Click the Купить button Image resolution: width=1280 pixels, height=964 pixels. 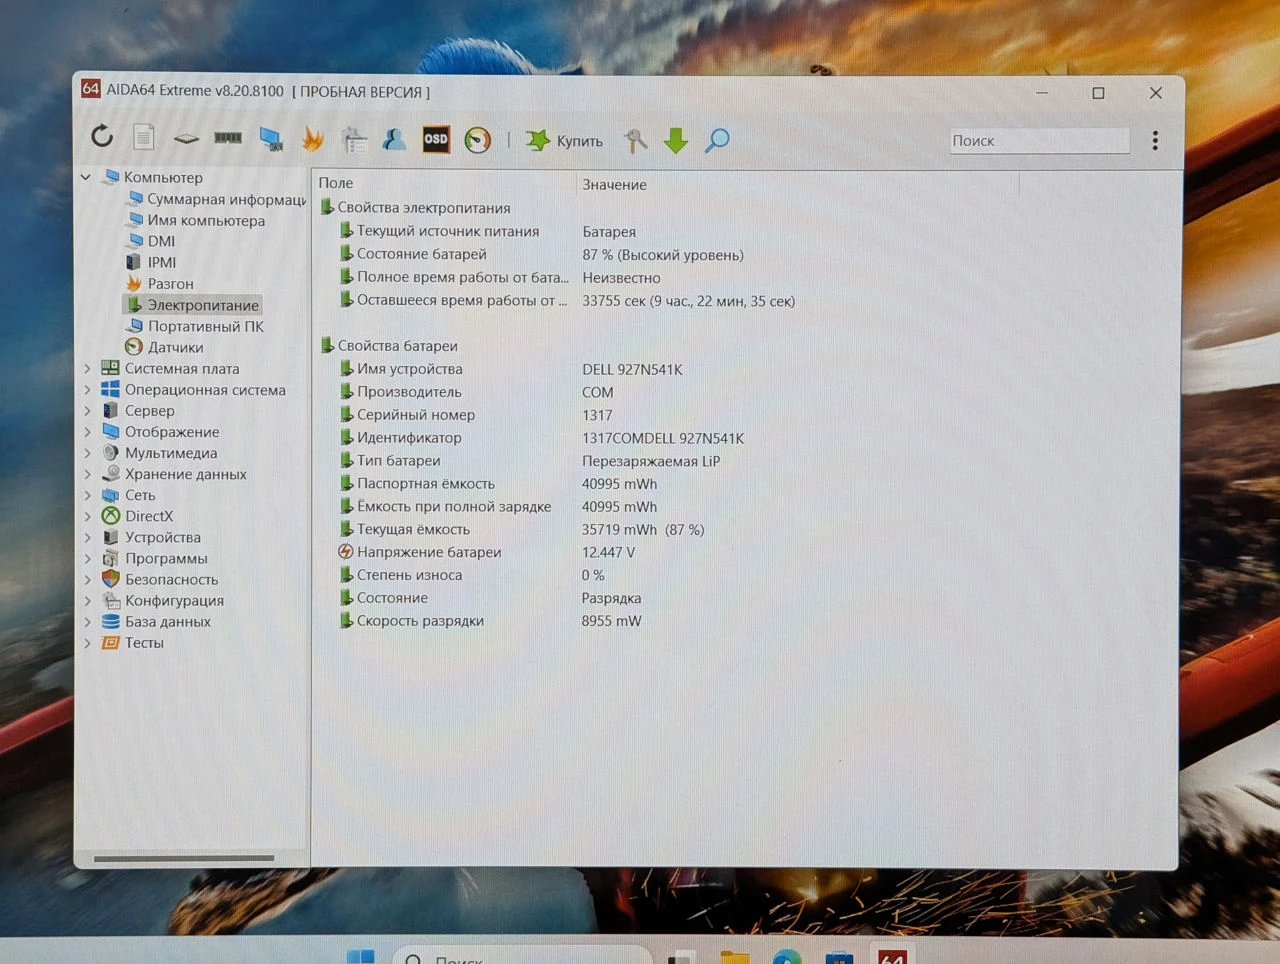click(x=565, y=141)
